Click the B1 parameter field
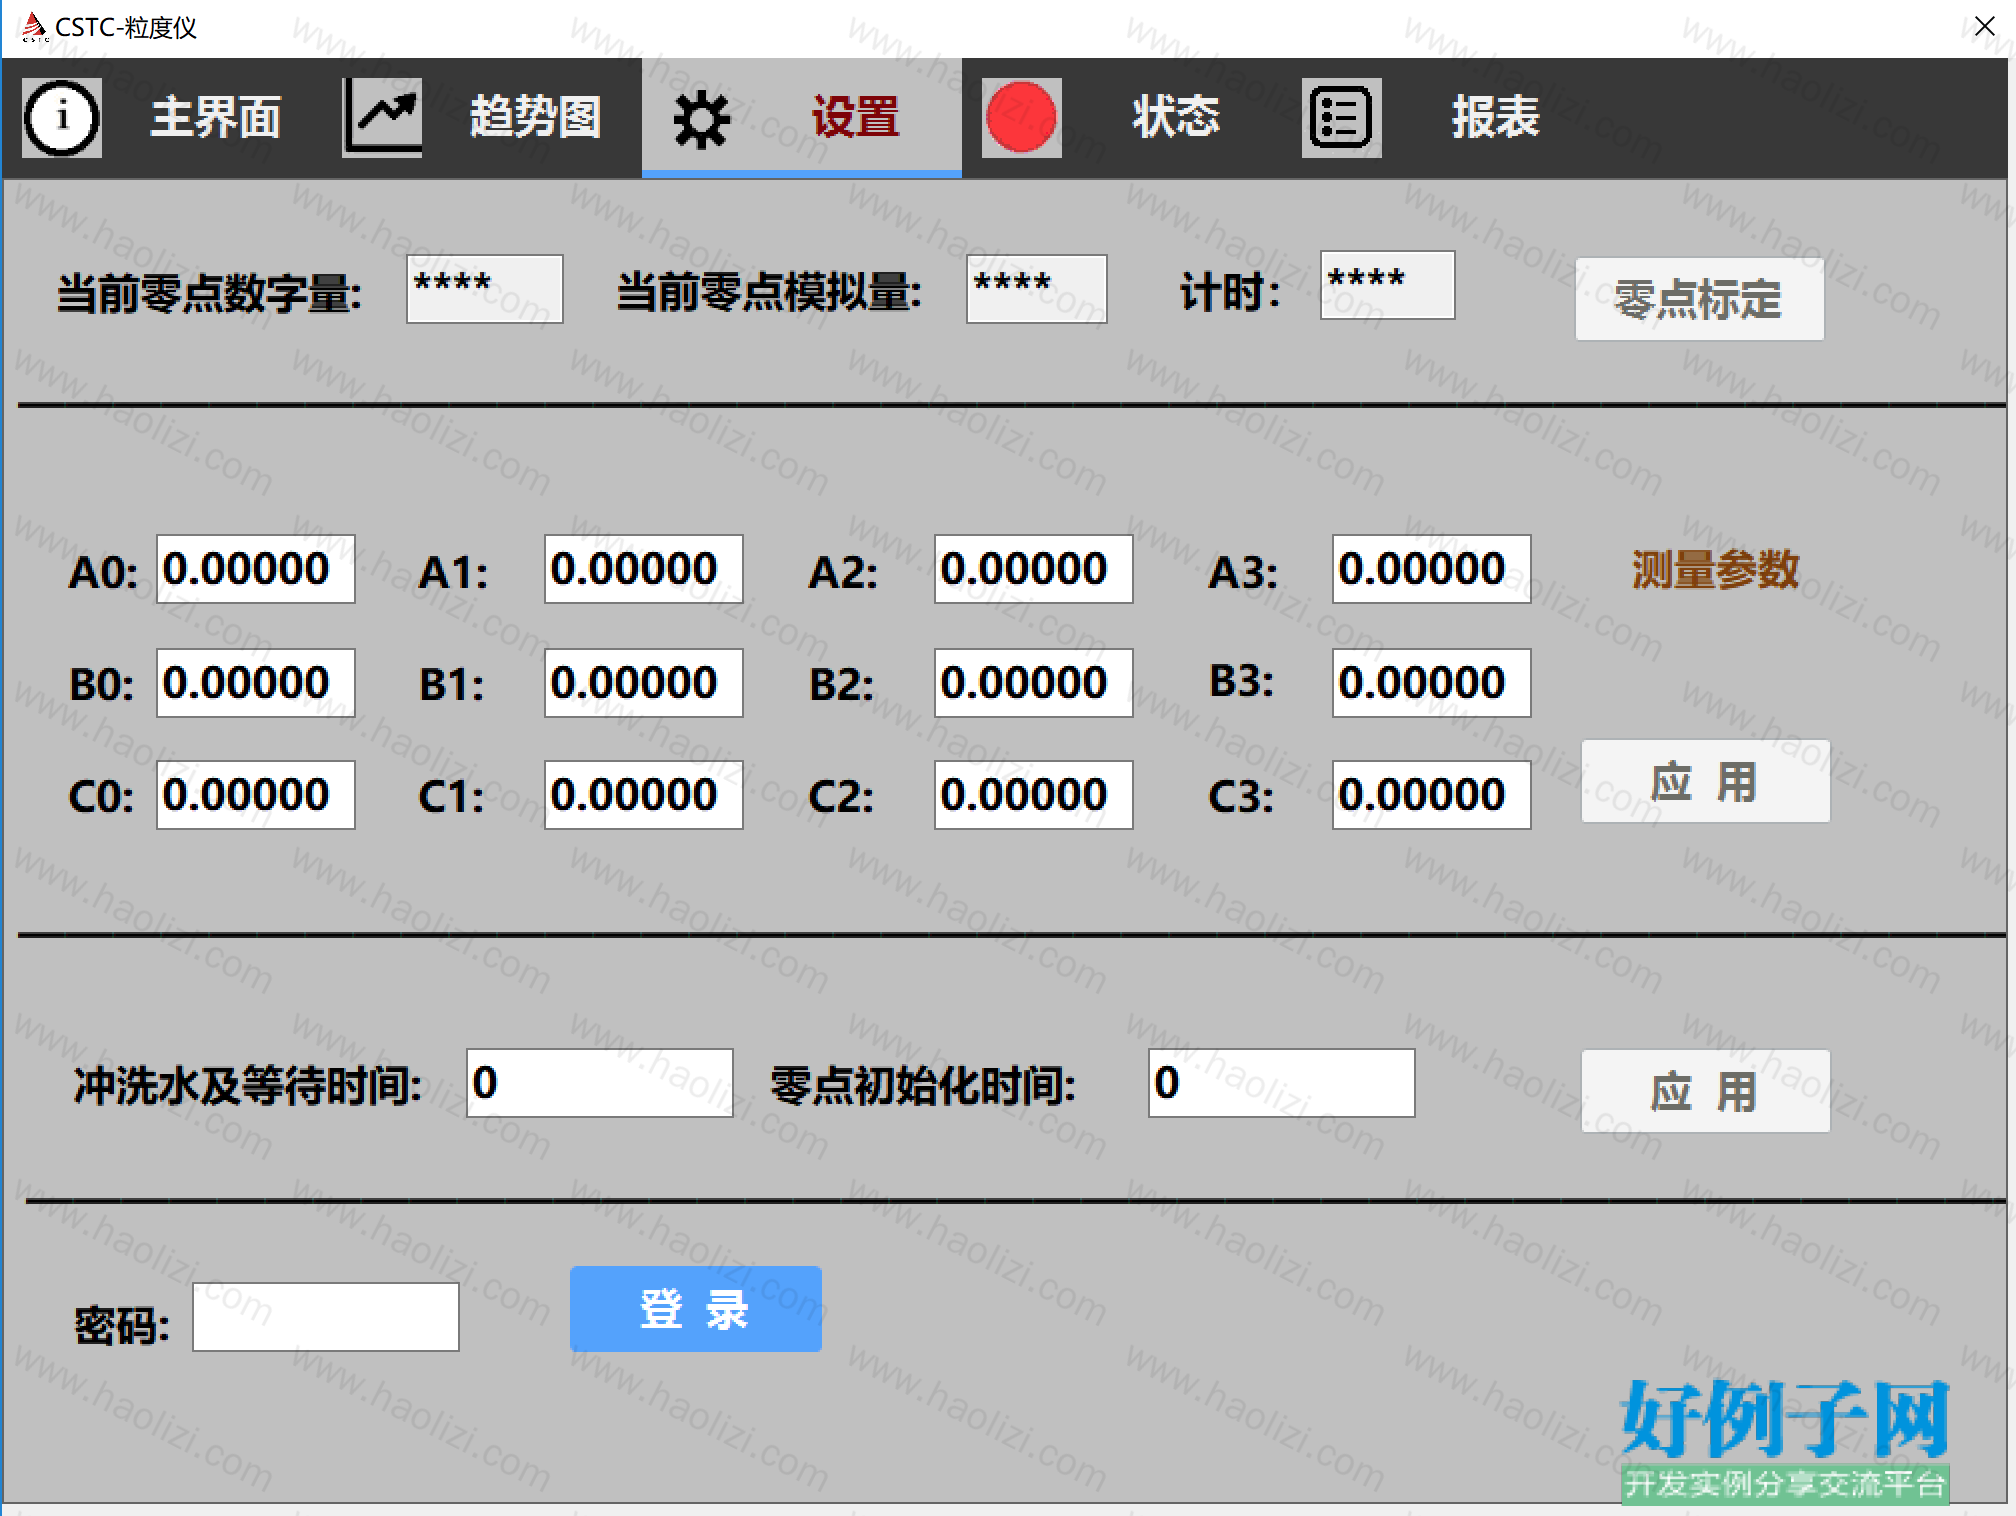 click(644, 683)
